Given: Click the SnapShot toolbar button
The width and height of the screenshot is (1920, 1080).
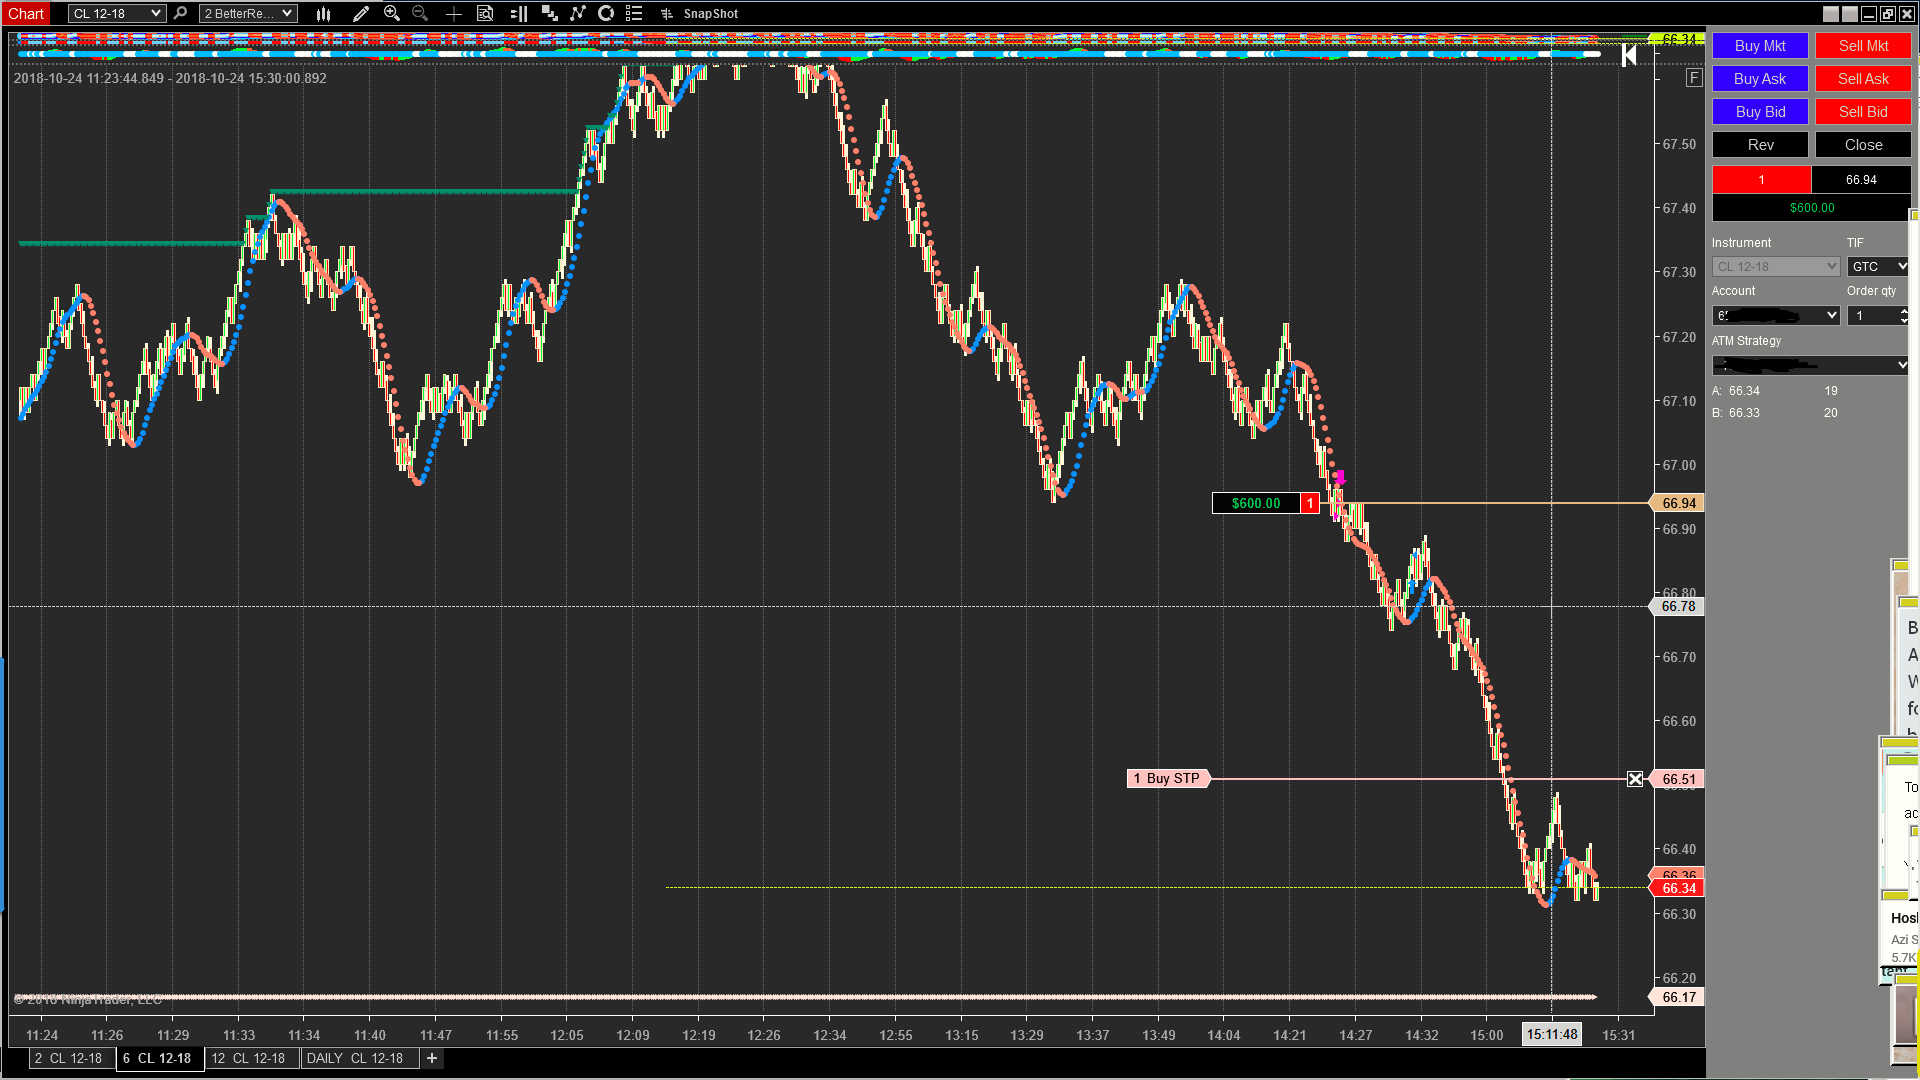Looking at the screenshot, I should pyautogui.click(x=710, y=14).
